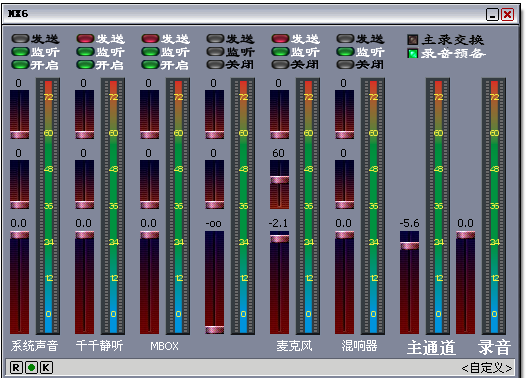Enable 监听 on the unnamed -oo channel
529x378 pixels.
[x=215, y=52]
